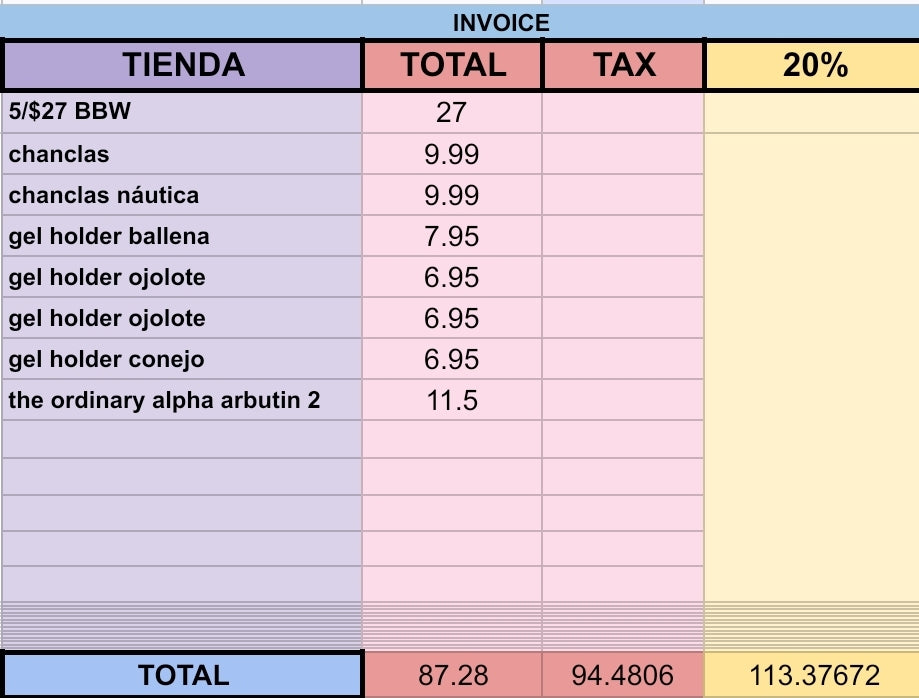The image size is (919, 698).
Task: Click the INVOICE title cell
Action: coord(500,23)
